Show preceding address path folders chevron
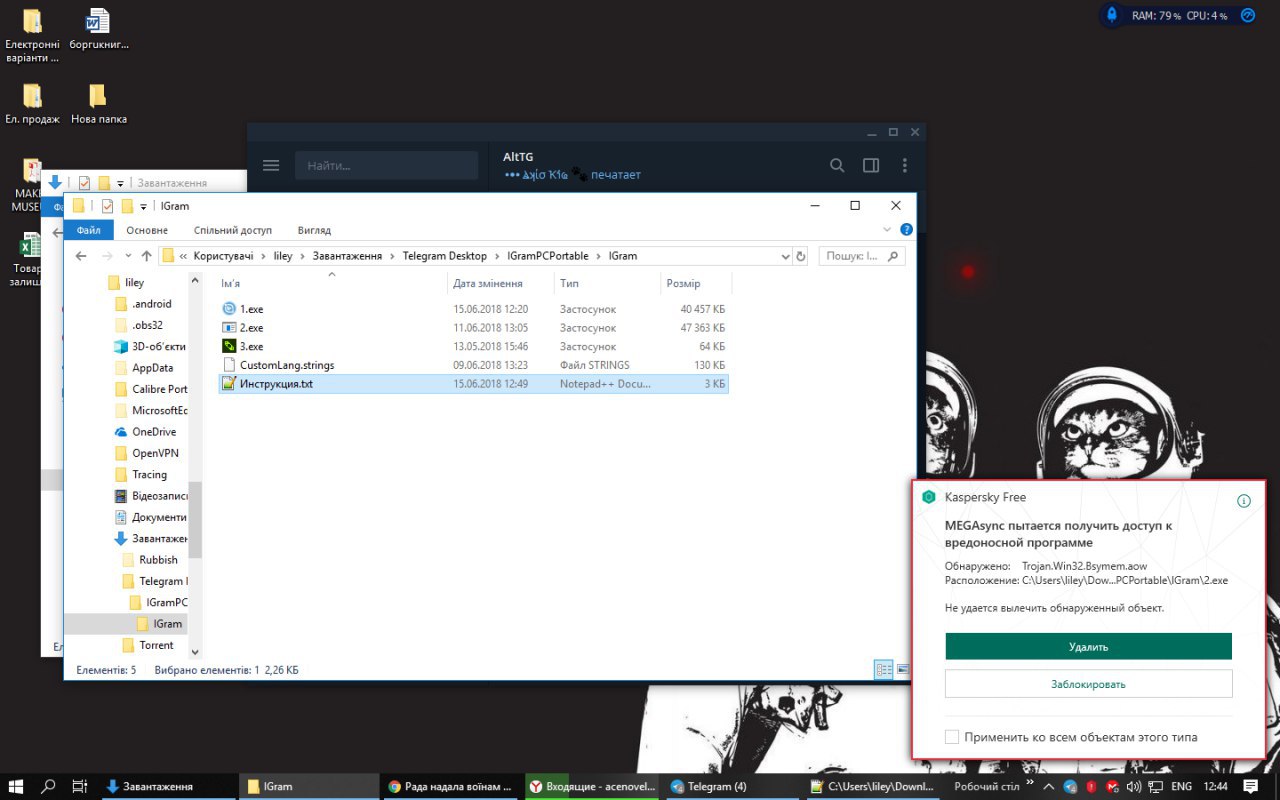This screenshot has width=1280, height=800. click(184, 256)
